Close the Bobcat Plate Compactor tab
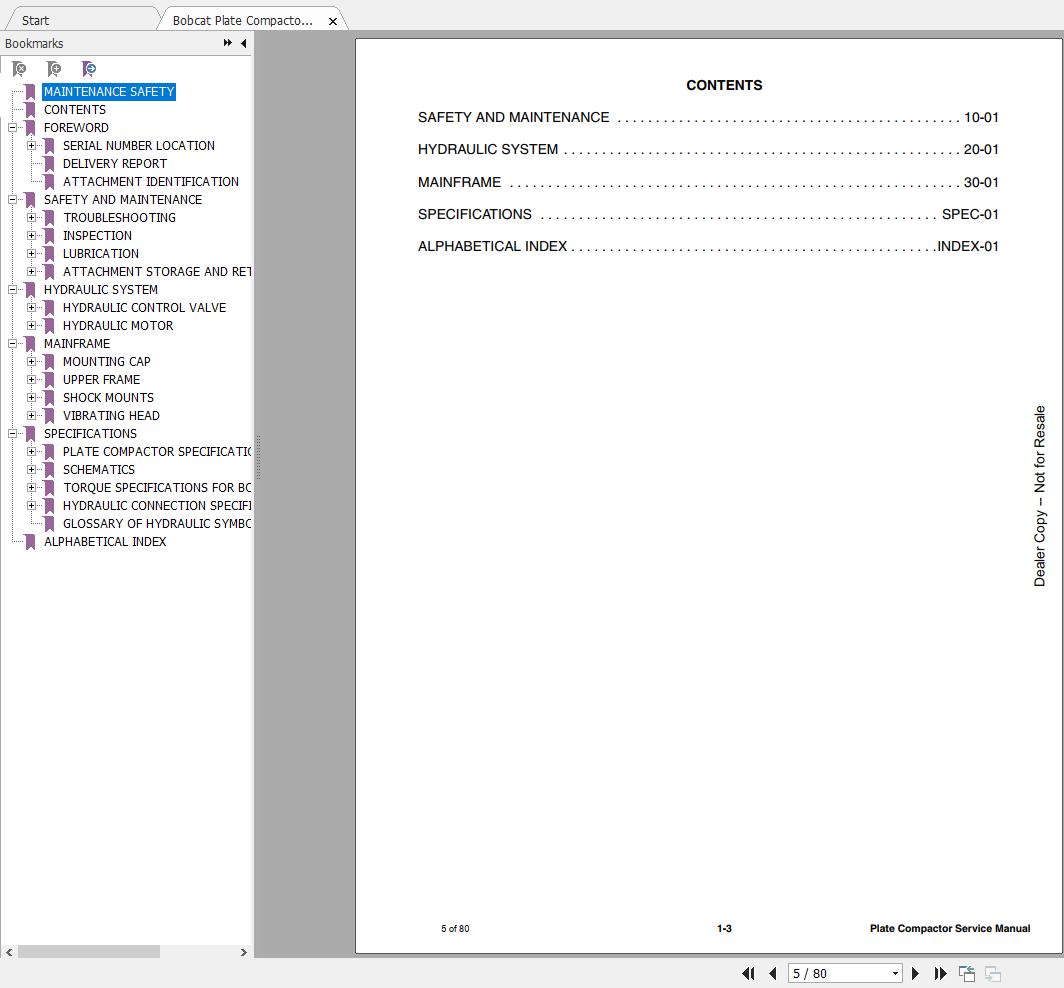Image resolution: width=1064 pixels, height=988 pixels. (332, 21)
